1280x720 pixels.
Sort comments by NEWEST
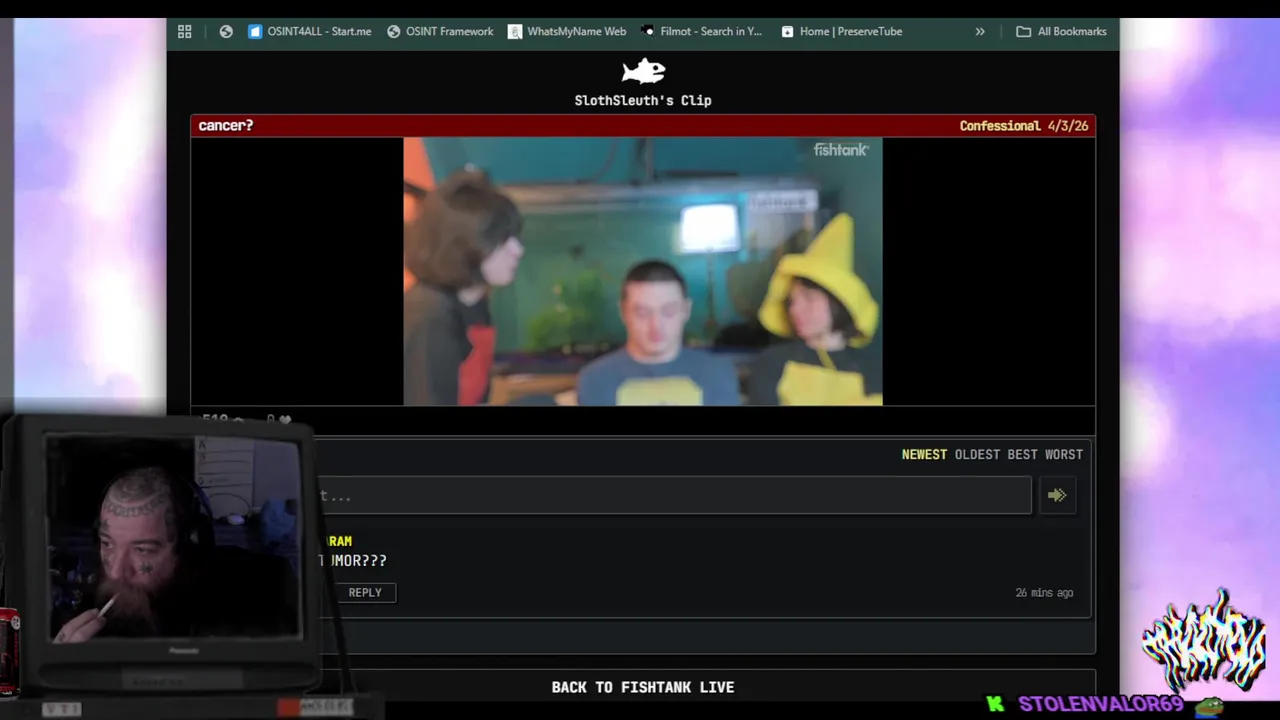(x=924, y=454)
